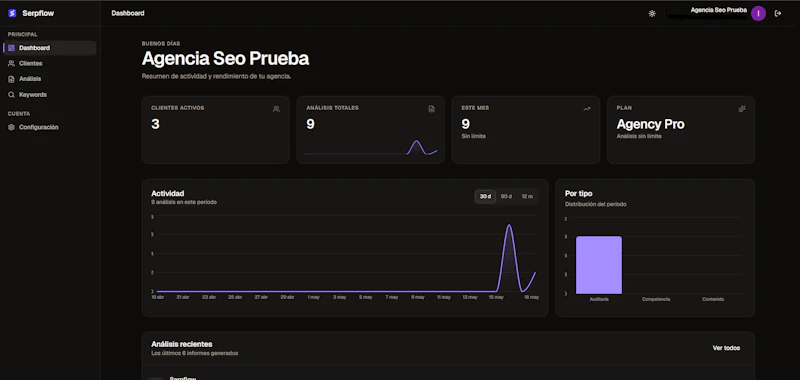Image resolution: width=800 pixels, height=380 pixels.
Task: Open the purple user avatar
Action: click(758, 14)
